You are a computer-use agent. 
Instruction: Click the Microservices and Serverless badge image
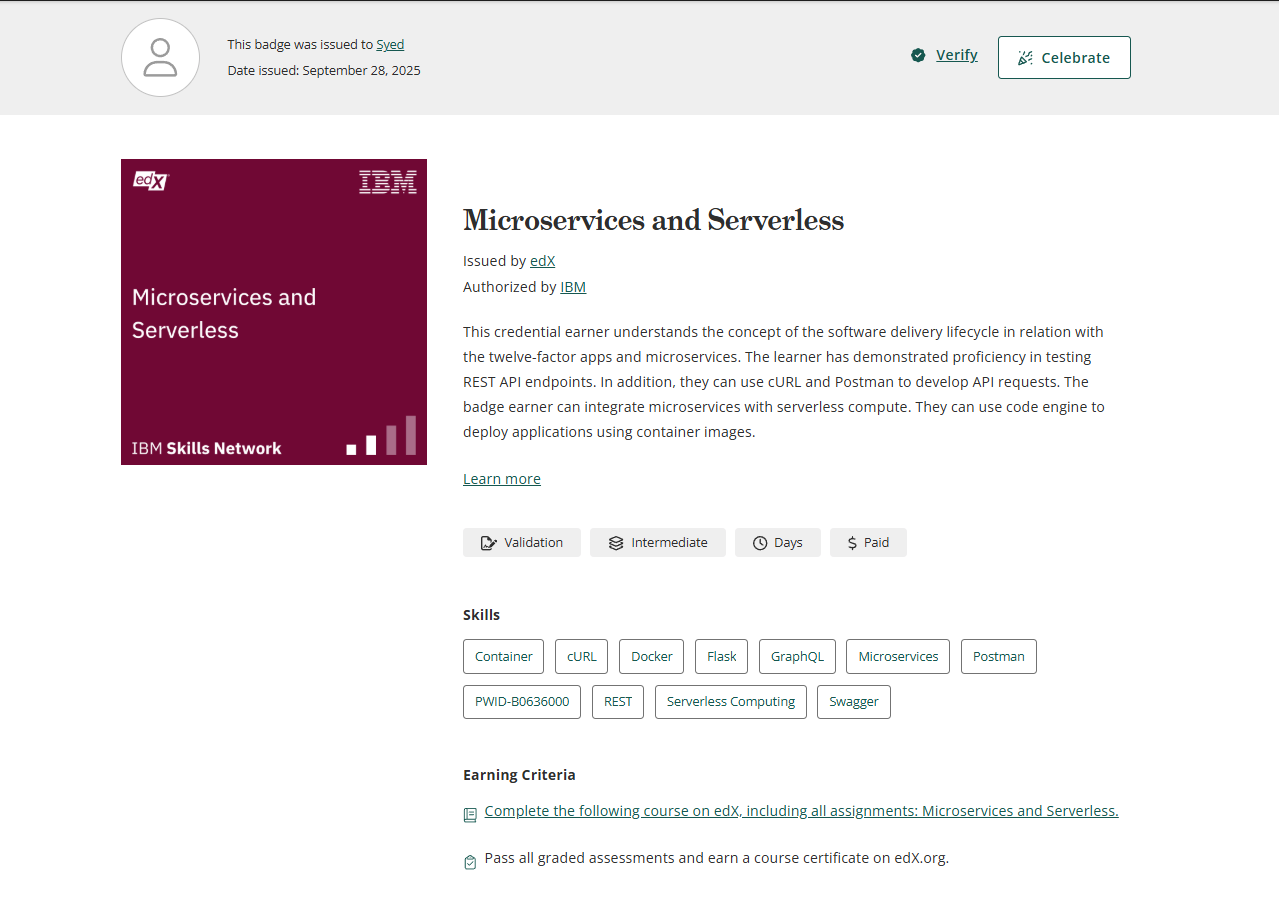pyautogui.click(x=274, y=312)
